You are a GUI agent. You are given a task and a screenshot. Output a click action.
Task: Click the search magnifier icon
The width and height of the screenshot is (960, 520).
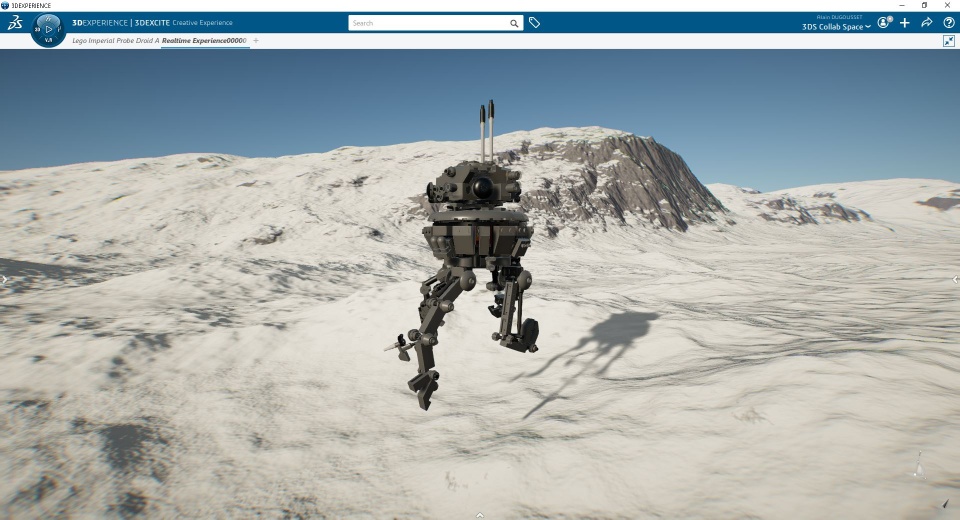(x=514, y=23)
